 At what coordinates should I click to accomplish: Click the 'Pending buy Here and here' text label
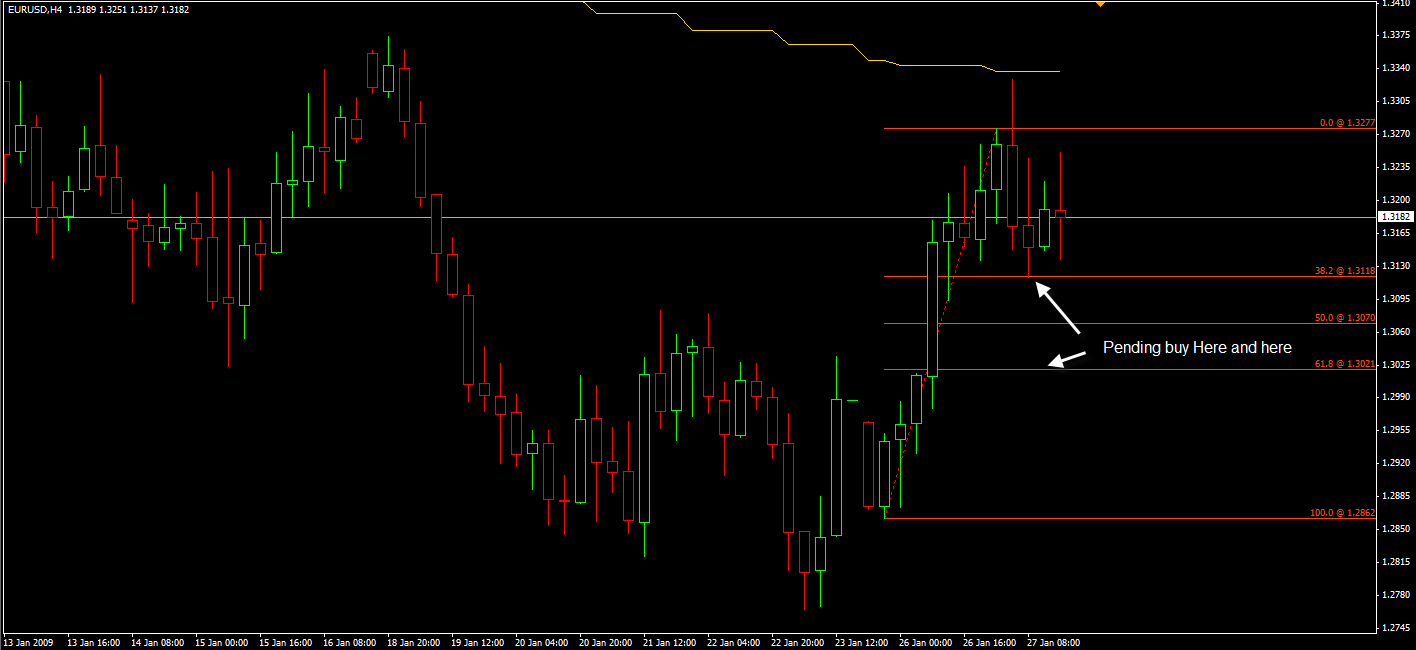1197,348
